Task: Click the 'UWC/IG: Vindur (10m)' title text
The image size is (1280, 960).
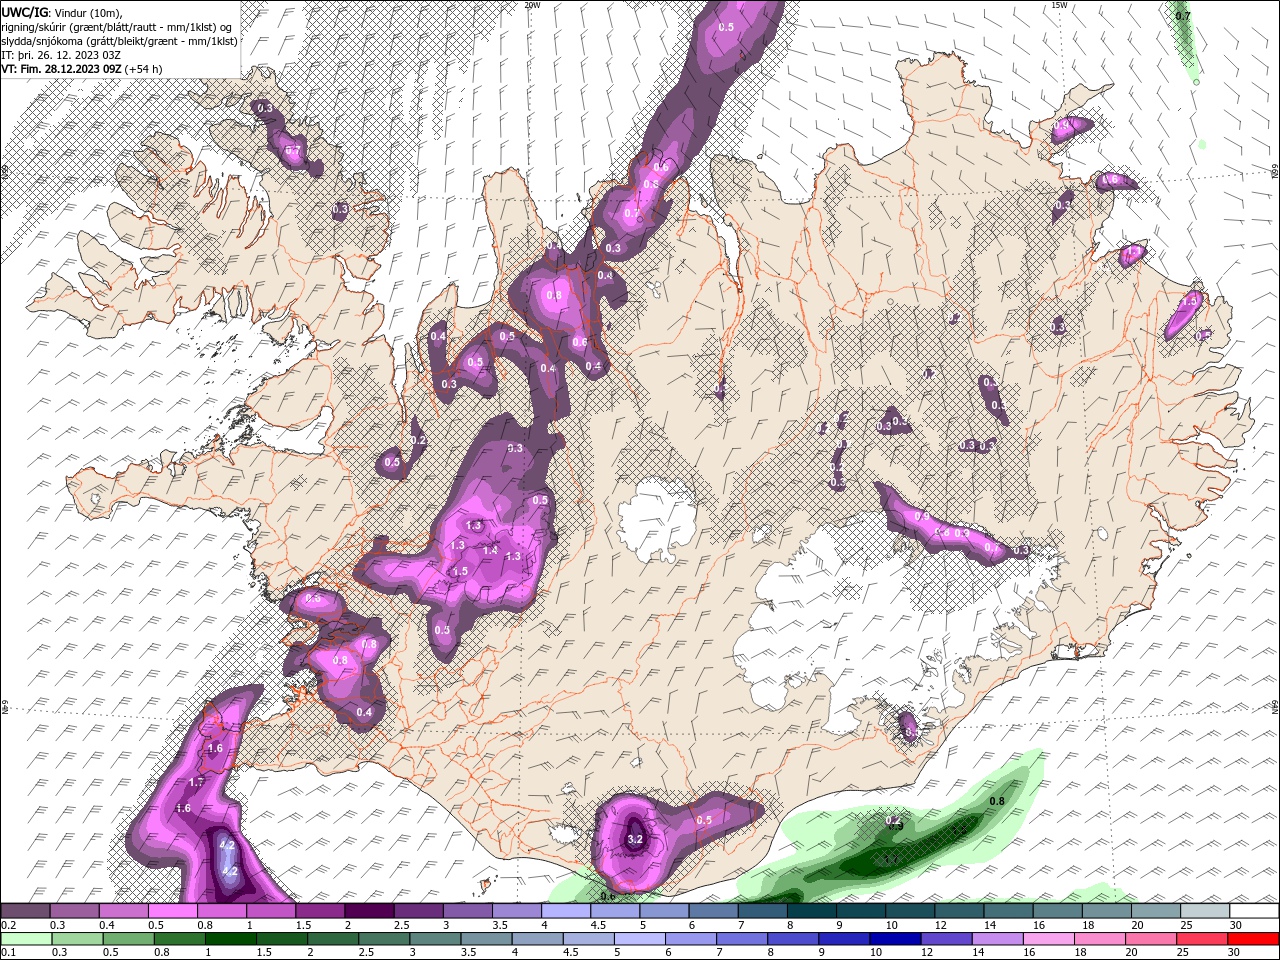Action: click(x=61, y=12)
